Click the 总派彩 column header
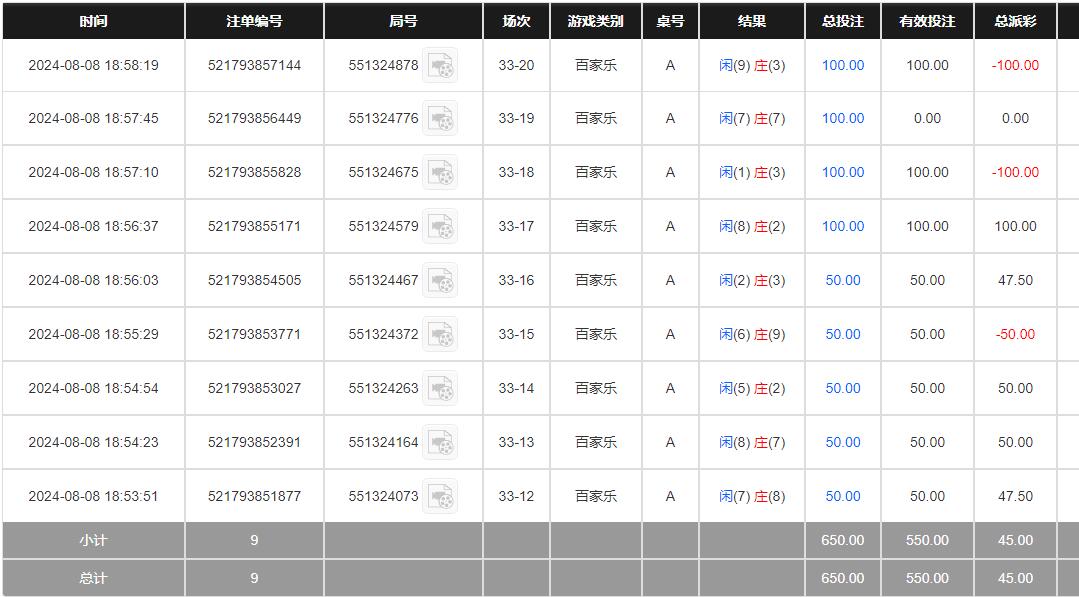This screenshot has width=1079, height=597. (x=1016, y=21)
